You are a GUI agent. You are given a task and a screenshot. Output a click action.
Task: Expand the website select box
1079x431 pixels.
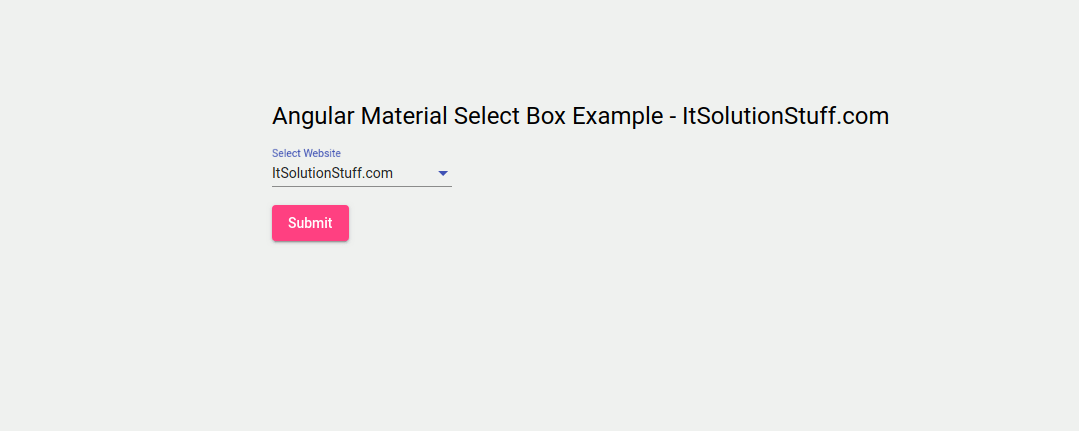tap(361, 173)
